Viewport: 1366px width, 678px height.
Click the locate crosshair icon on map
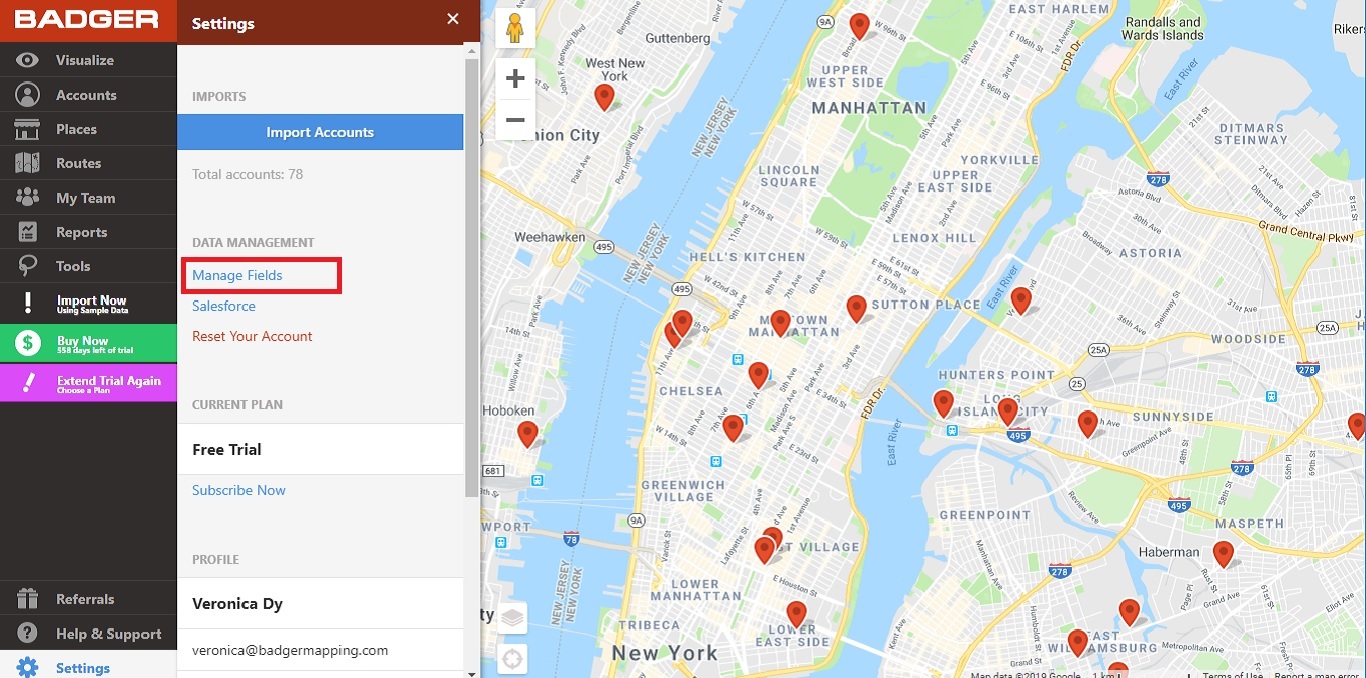click(512, 659)
